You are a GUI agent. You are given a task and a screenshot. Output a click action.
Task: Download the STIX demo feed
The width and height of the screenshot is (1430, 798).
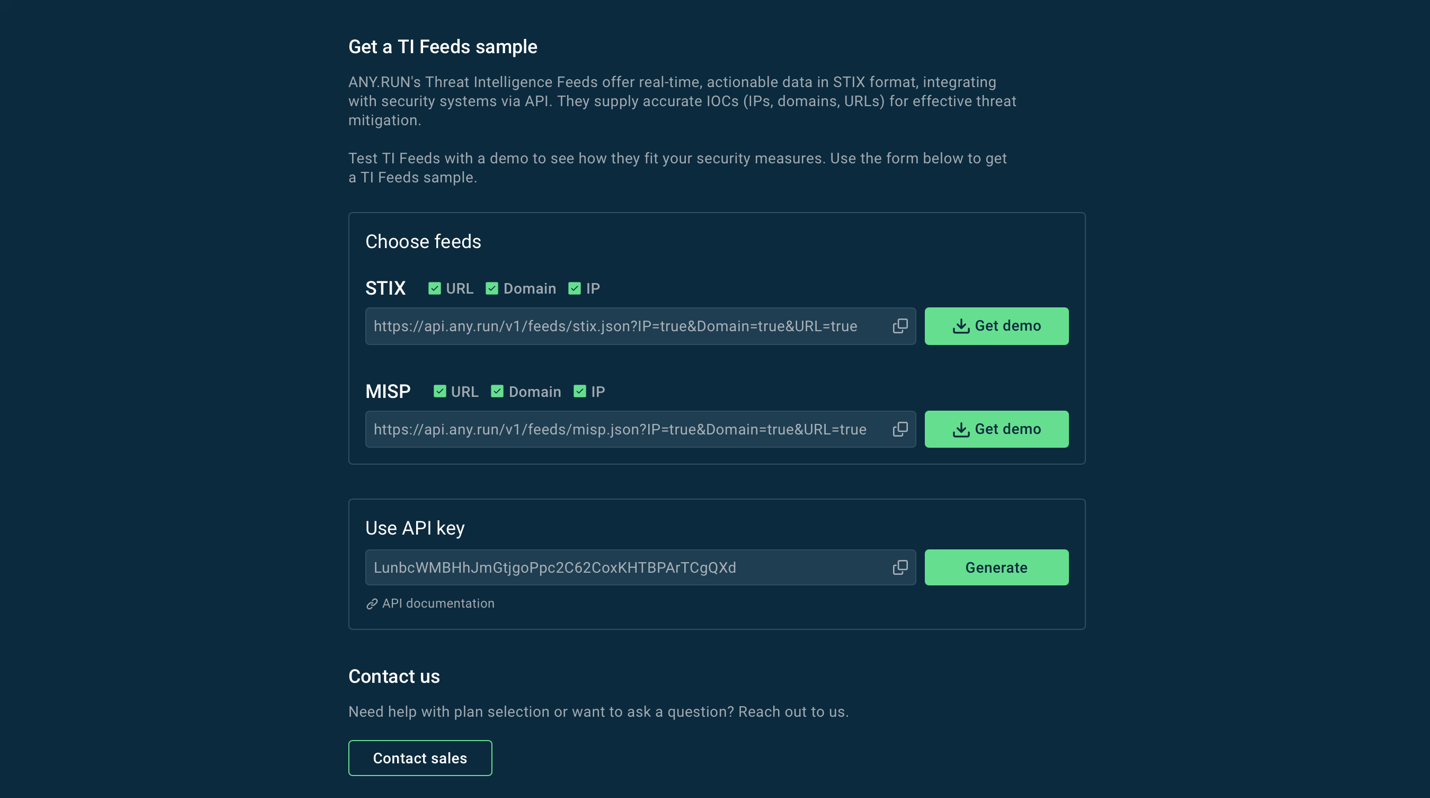(x=996, y=326)
